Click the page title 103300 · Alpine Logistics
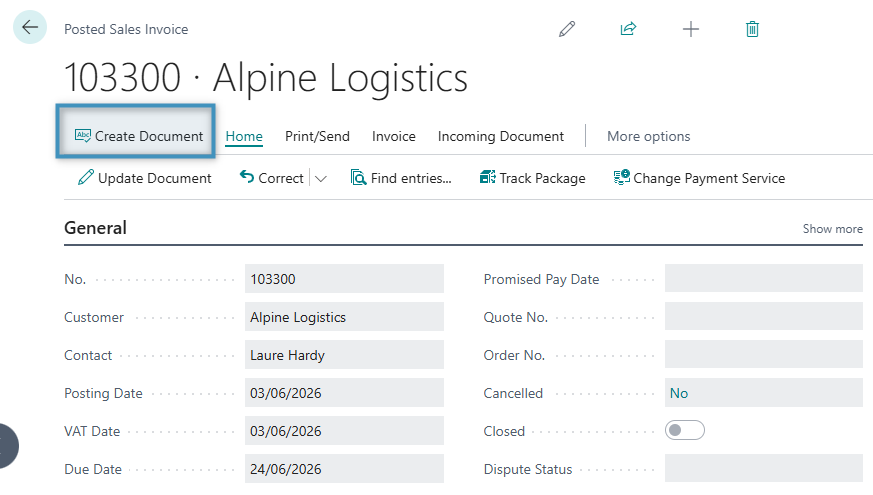 [x=266, y=77]
